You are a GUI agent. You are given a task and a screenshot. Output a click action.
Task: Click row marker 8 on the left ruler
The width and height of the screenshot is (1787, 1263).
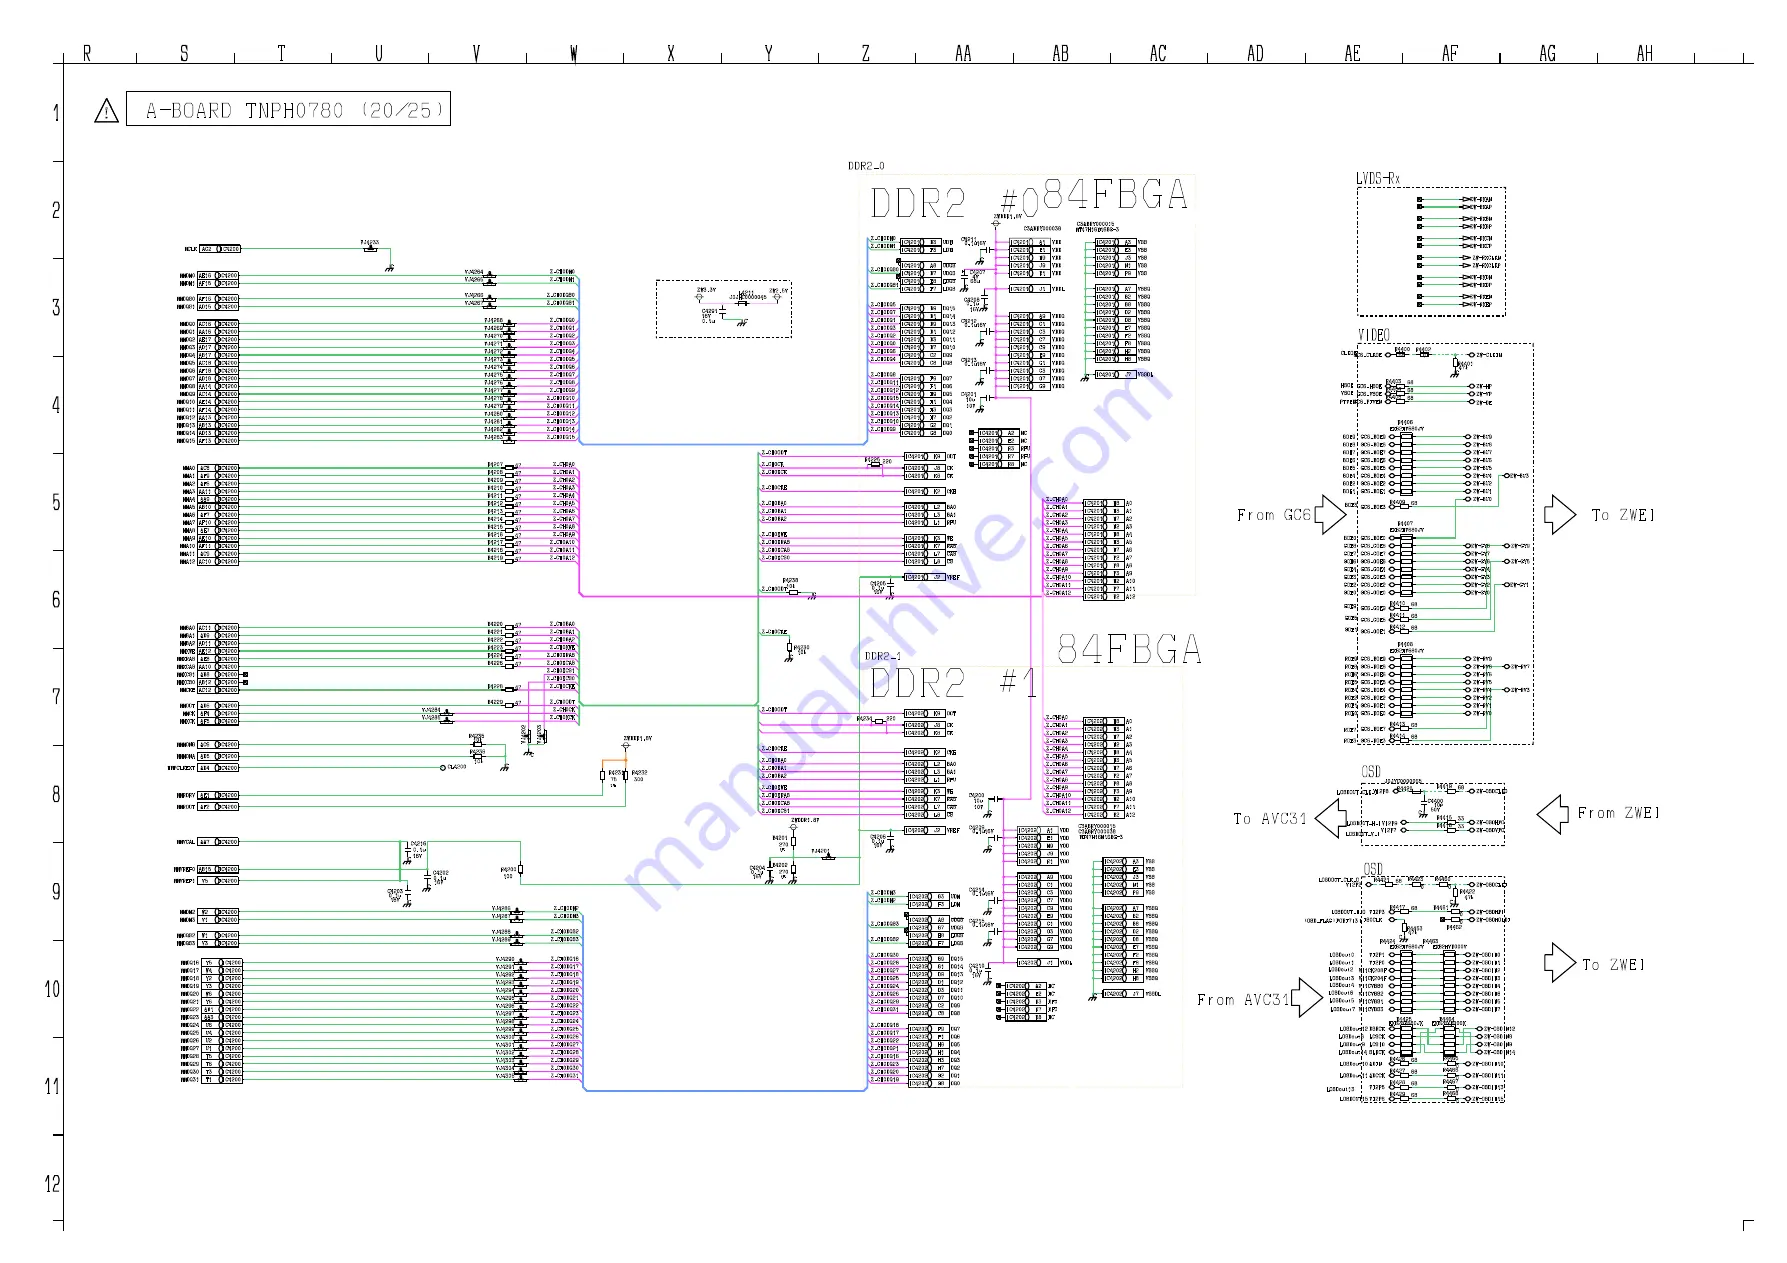pyautogui.click(x=56, y=794)
